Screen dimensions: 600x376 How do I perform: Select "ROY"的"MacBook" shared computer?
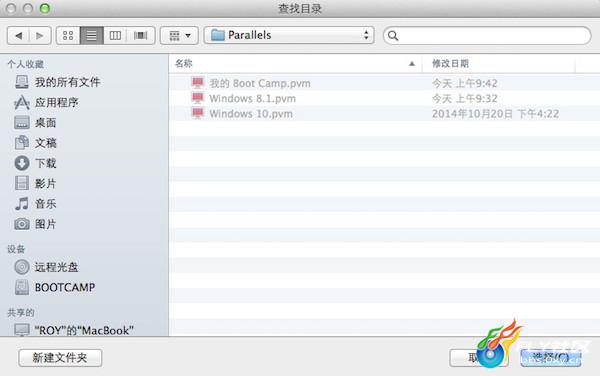click(84, 330)
